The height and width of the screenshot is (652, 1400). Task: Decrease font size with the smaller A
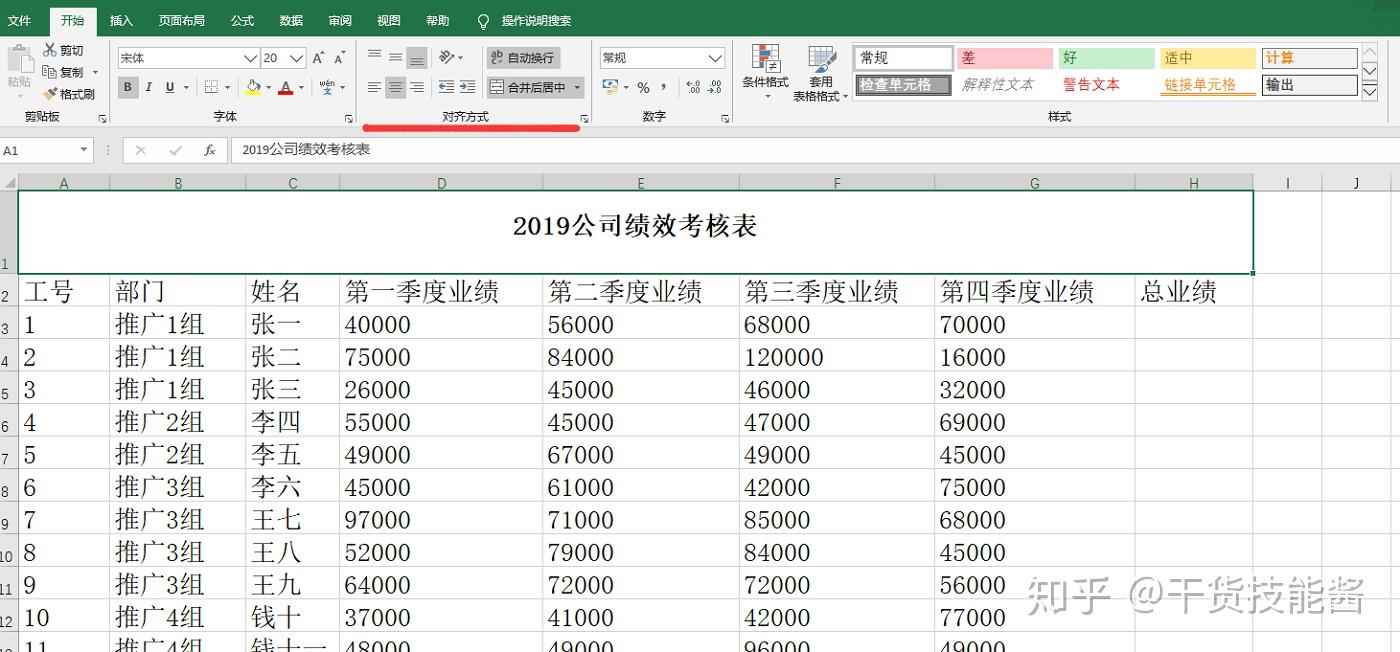pyautogui.click(x=338, y=58)
